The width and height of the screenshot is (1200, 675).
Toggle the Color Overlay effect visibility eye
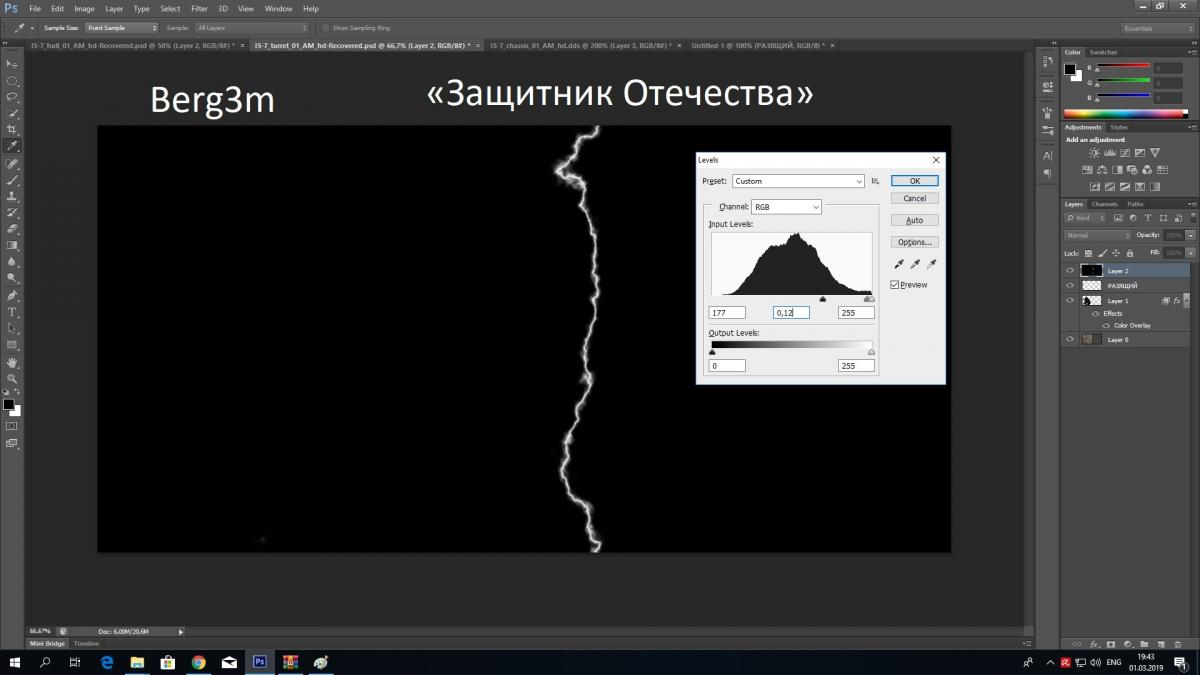click(x=1104, y=325)
